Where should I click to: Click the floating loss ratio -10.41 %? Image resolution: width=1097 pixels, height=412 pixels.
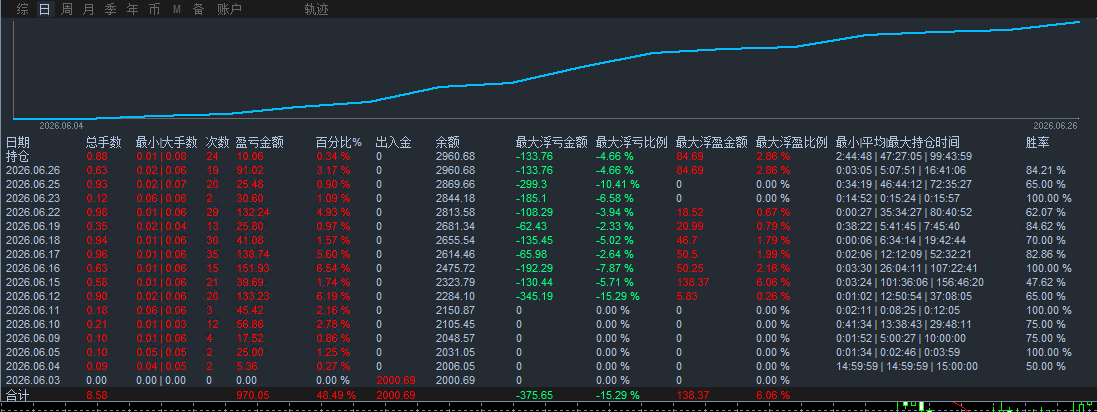click(618, 184)
